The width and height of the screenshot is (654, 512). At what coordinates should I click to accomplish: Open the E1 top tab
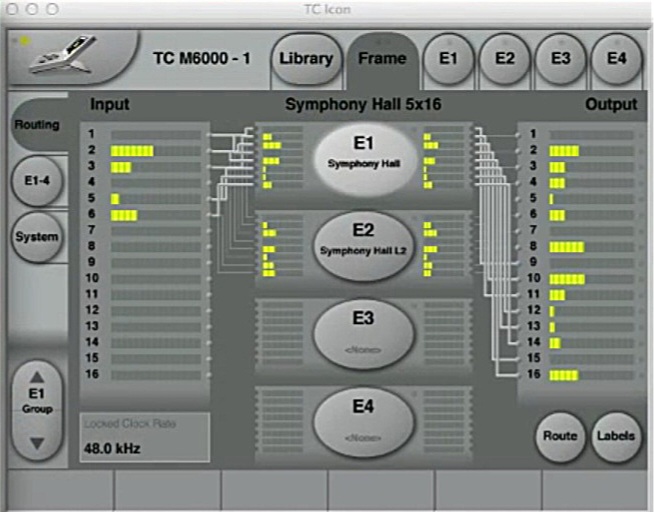[x=449, y=58]
